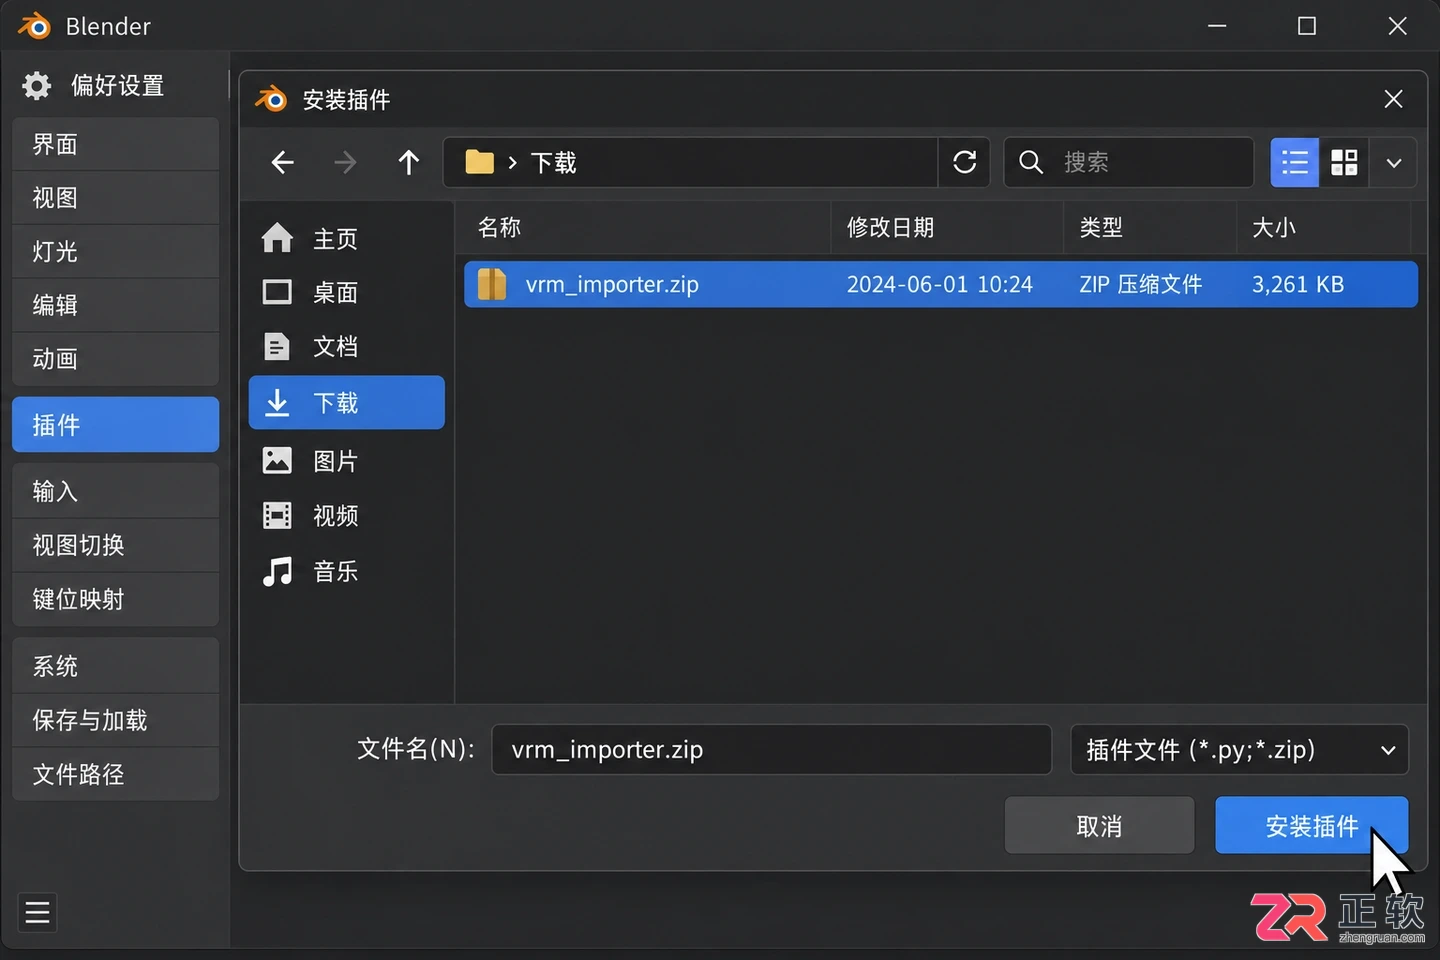Screen dimensions: 1440x960
Task: Open the 文件路径 file paths preferences tab
Action: point(115,774)
